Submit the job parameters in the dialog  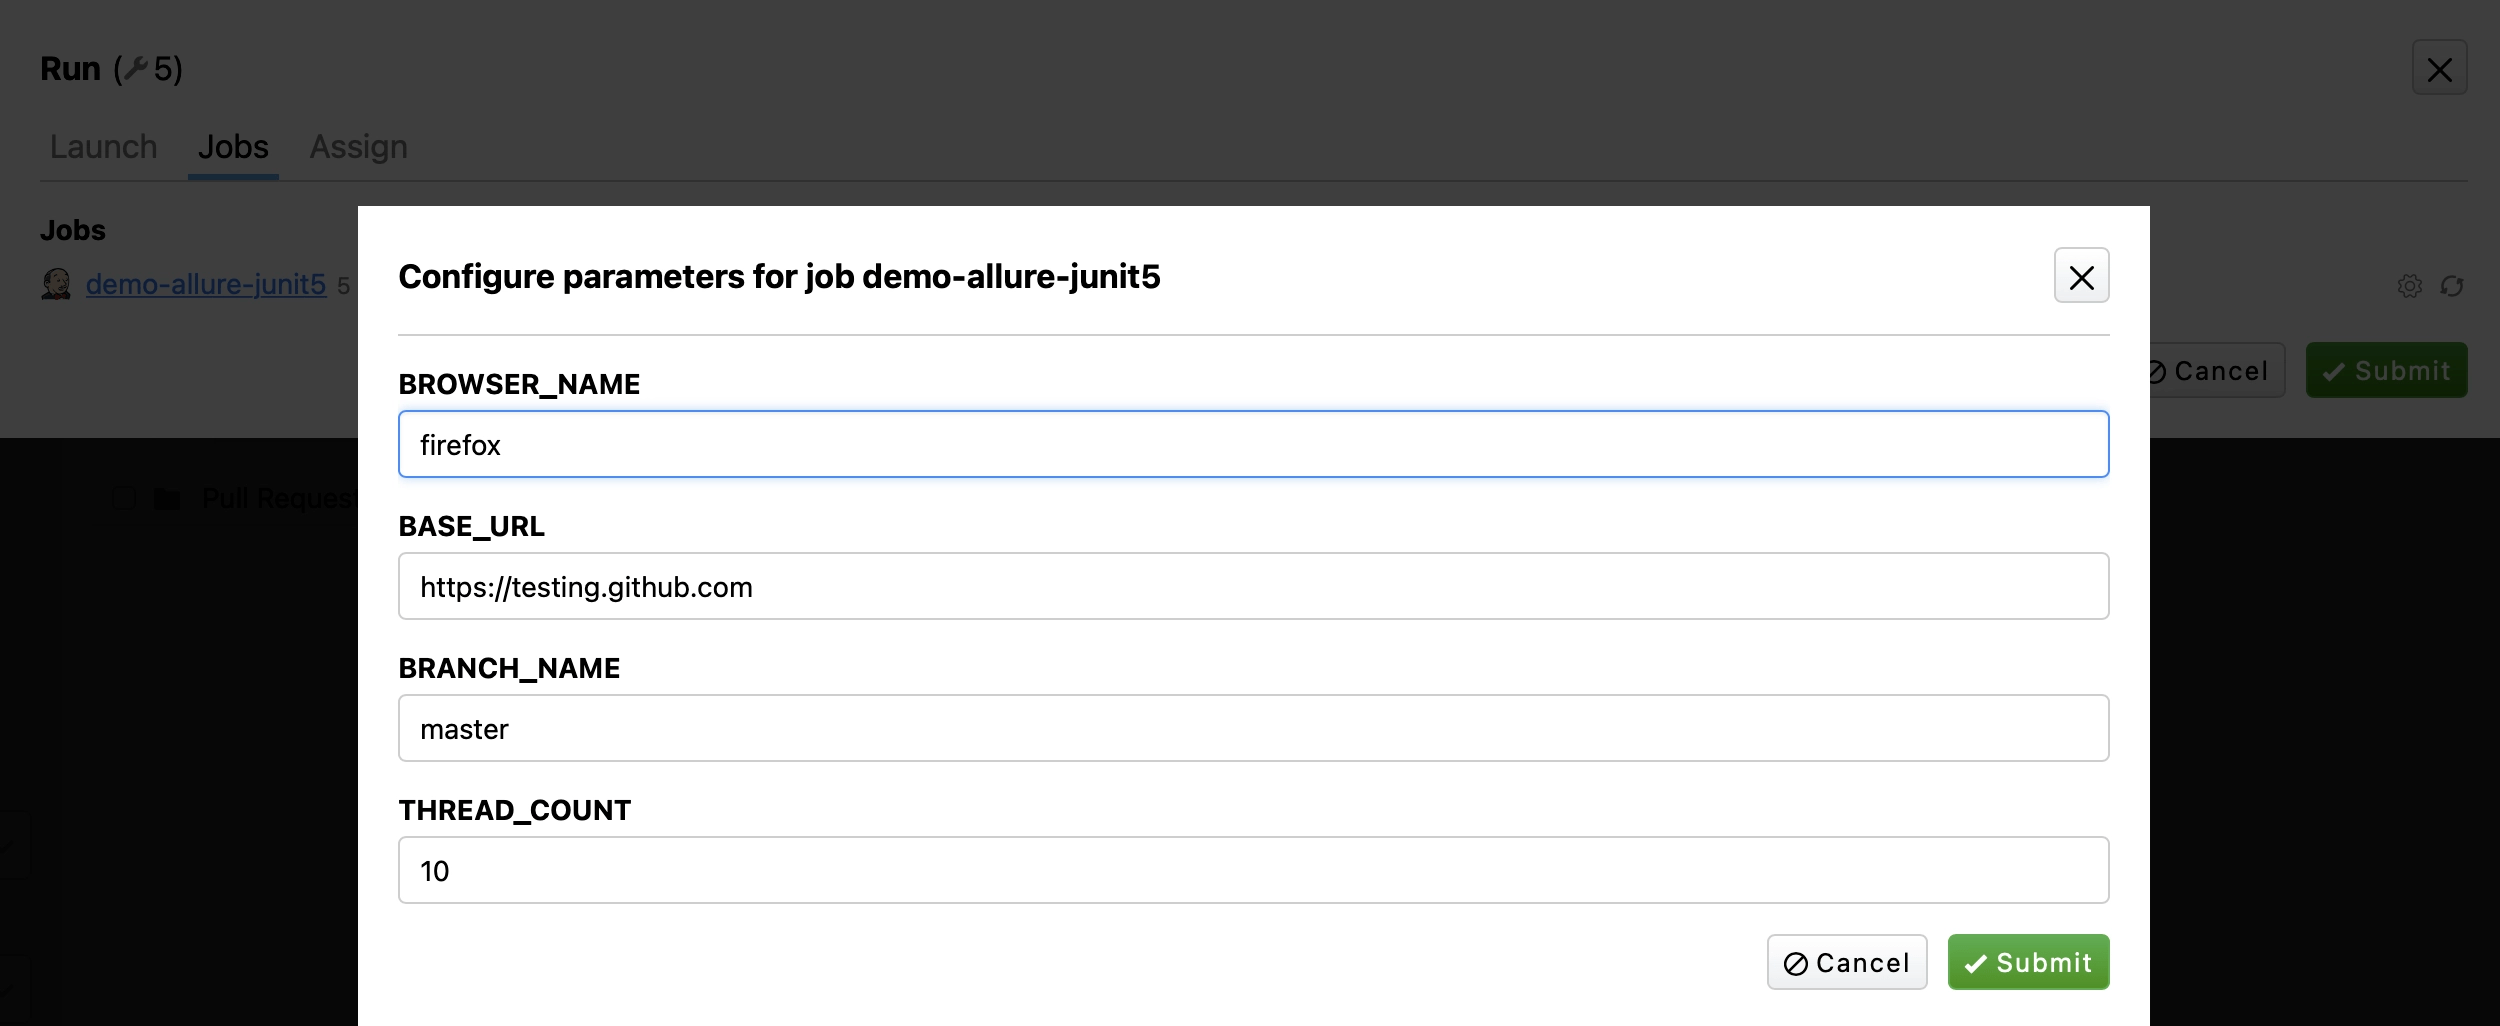tap(2028, 962)
